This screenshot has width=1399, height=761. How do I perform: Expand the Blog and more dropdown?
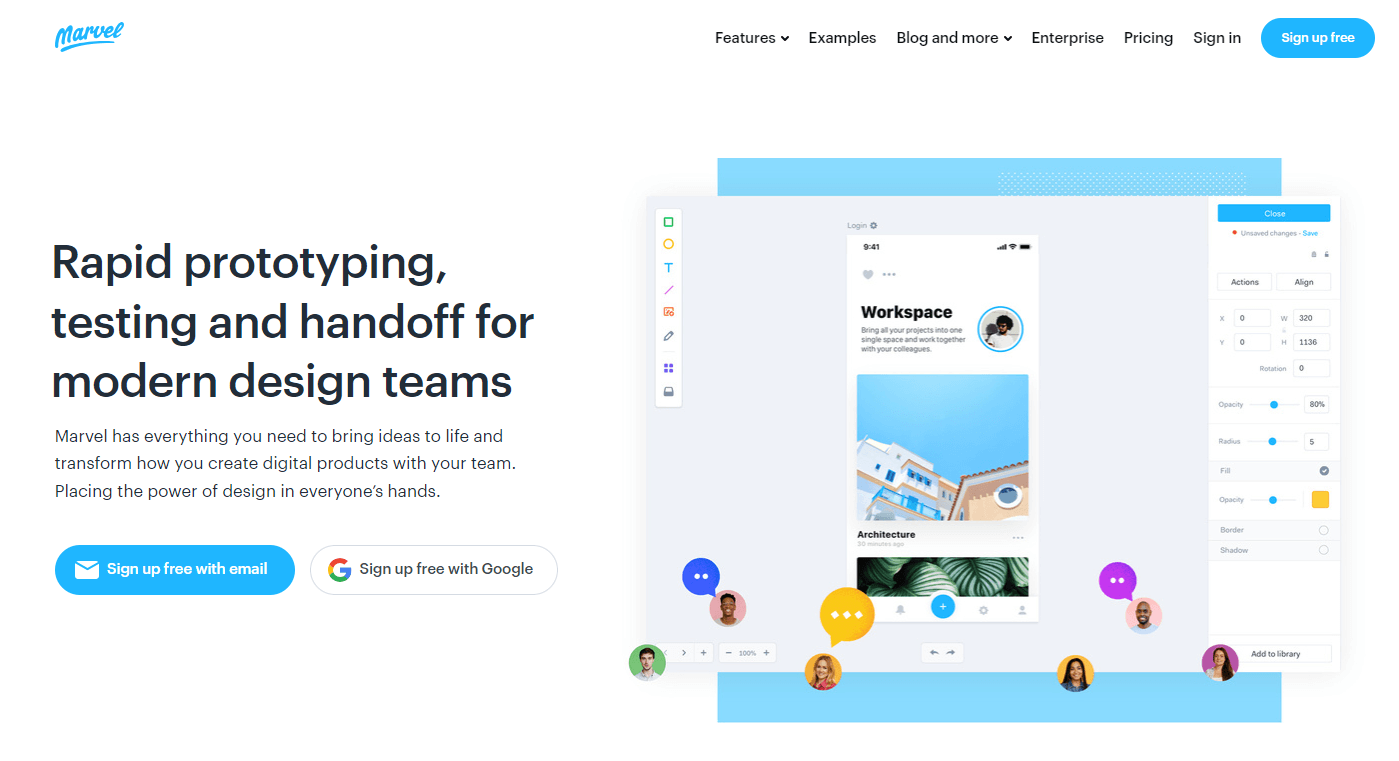(x=954, y=38)
